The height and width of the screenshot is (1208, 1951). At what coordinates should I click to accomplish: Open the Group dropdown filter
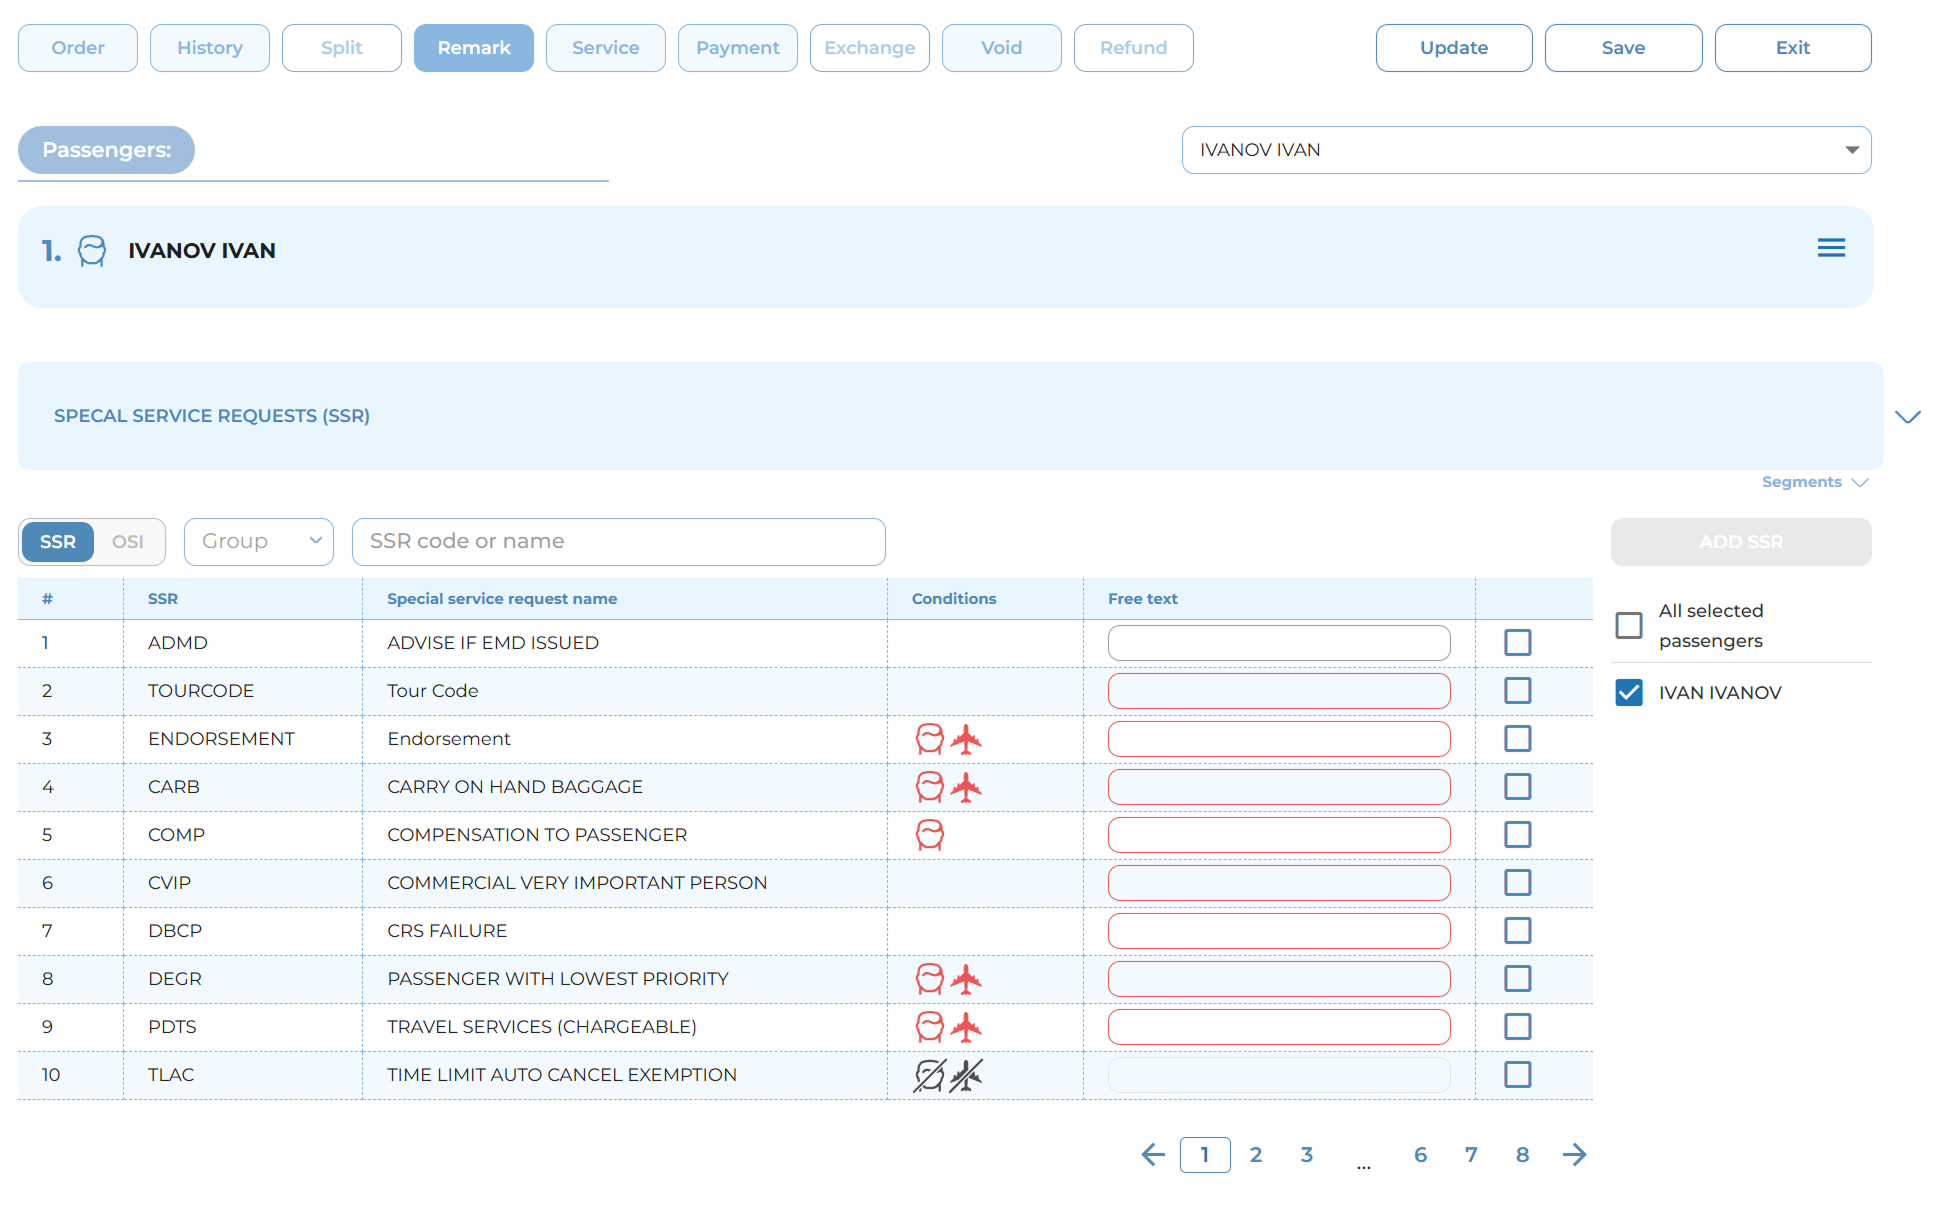(259, 542)
